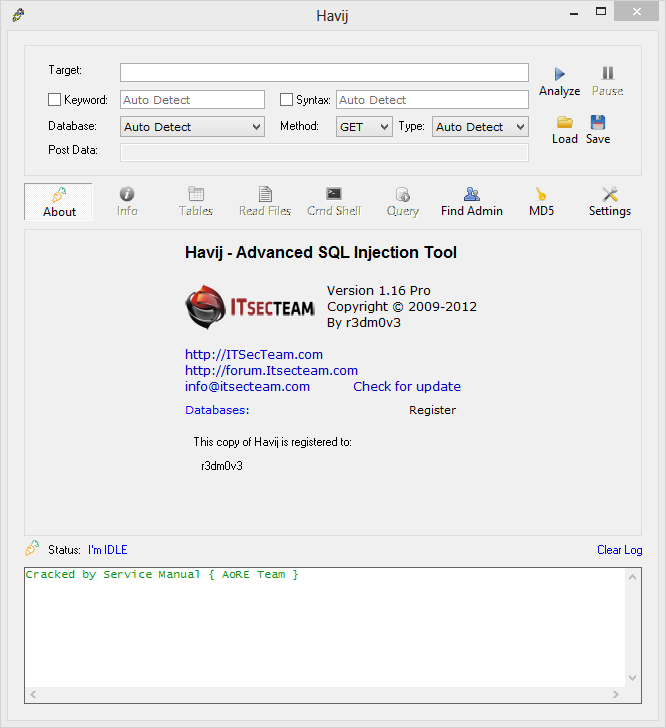Click the carrot status icon
The height and width of the screenshot is (728, 666).
tap(32, 548)
